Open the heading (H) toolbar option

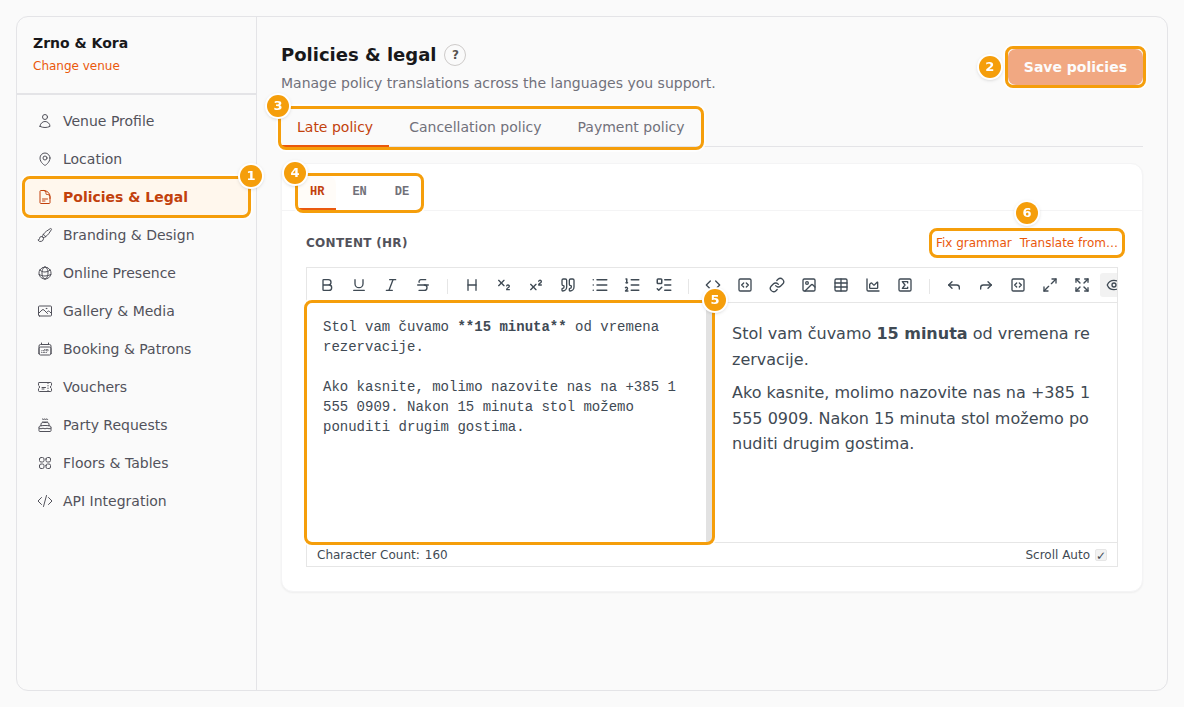pyautogui.click(x=472, y=285)
